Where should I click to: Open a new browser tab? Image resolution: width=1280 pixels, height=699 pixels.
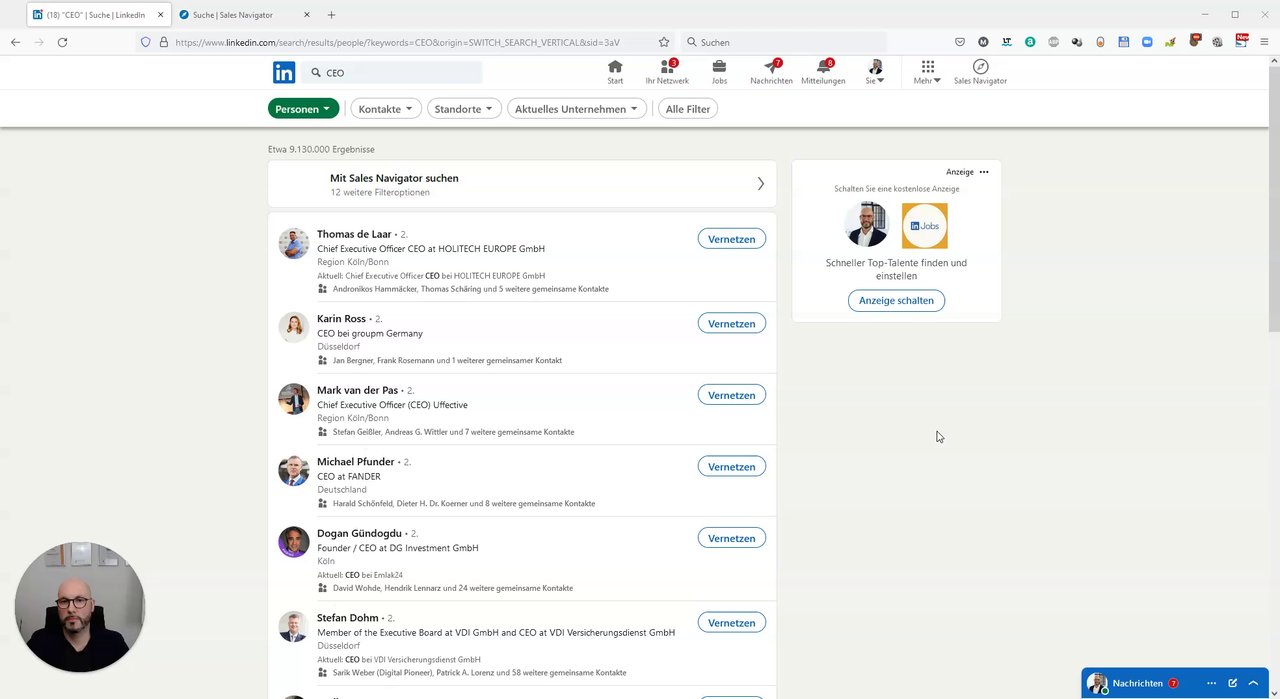pos(331,15)
